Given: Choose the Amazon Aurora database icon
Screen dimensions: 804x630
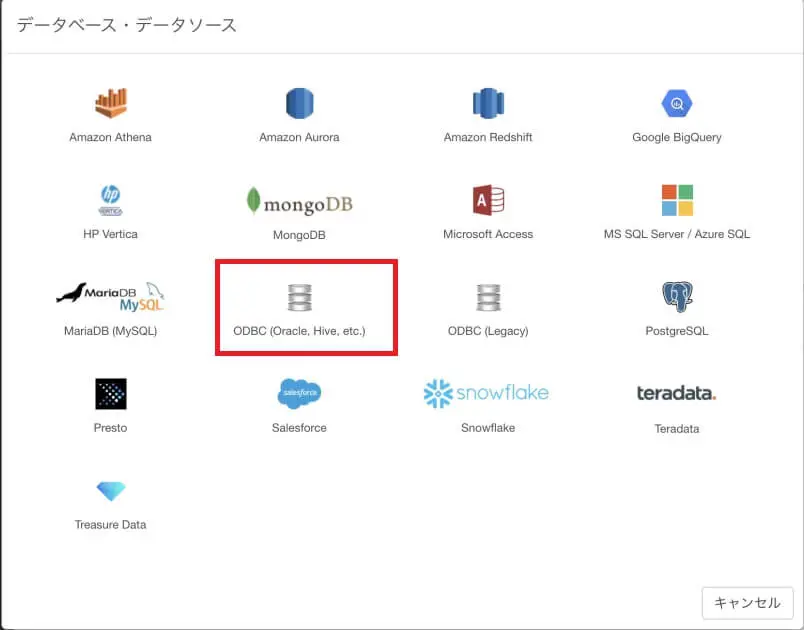Looking at the screenshot, I should (299, 103).
